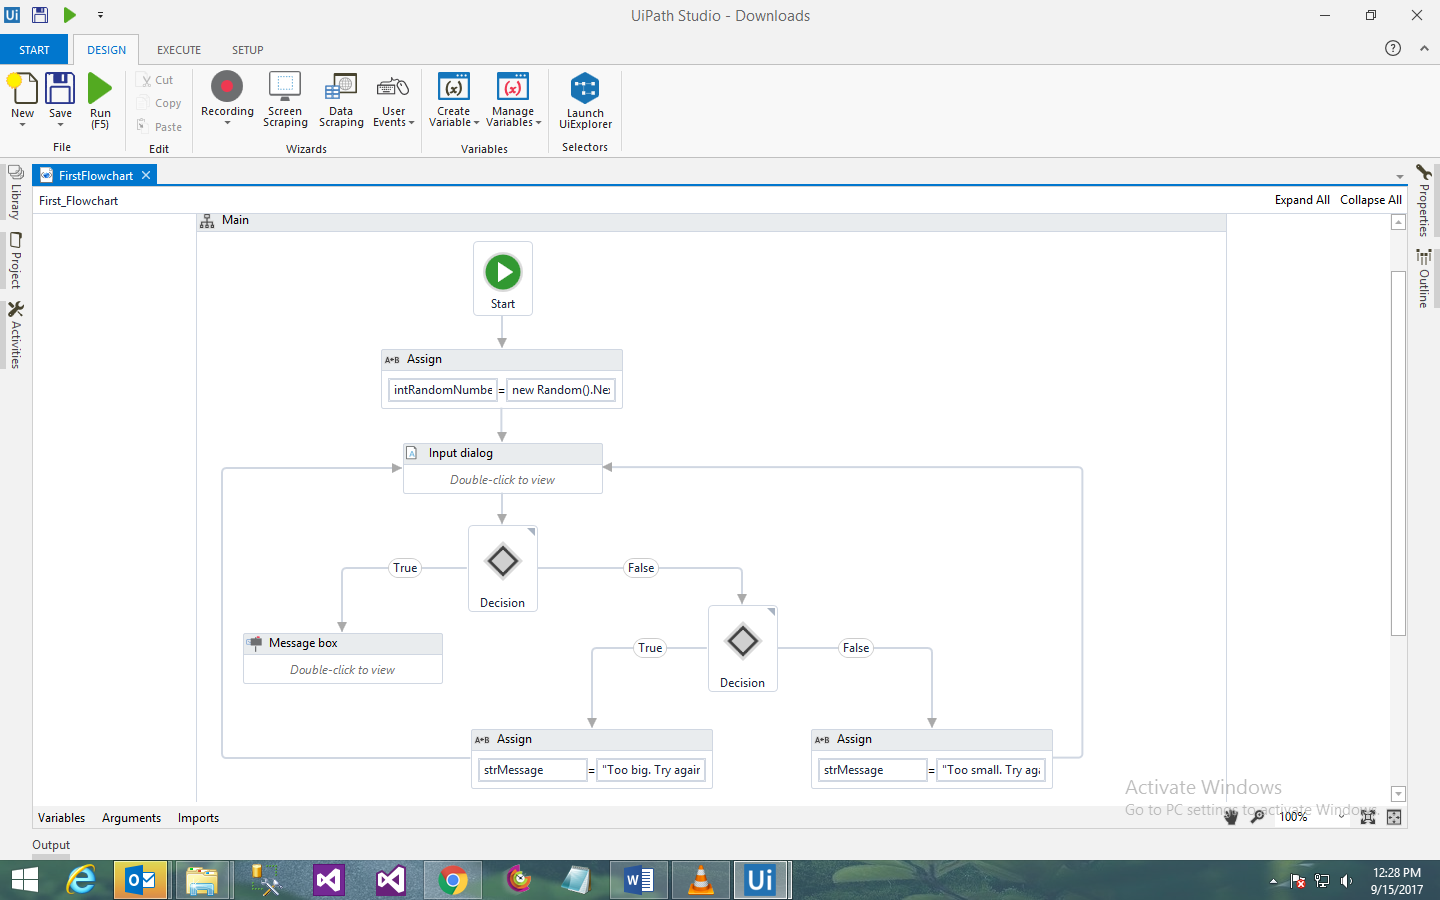
Task: Open the zoom percentage dropdown
Action: [x=1342, y=816]
